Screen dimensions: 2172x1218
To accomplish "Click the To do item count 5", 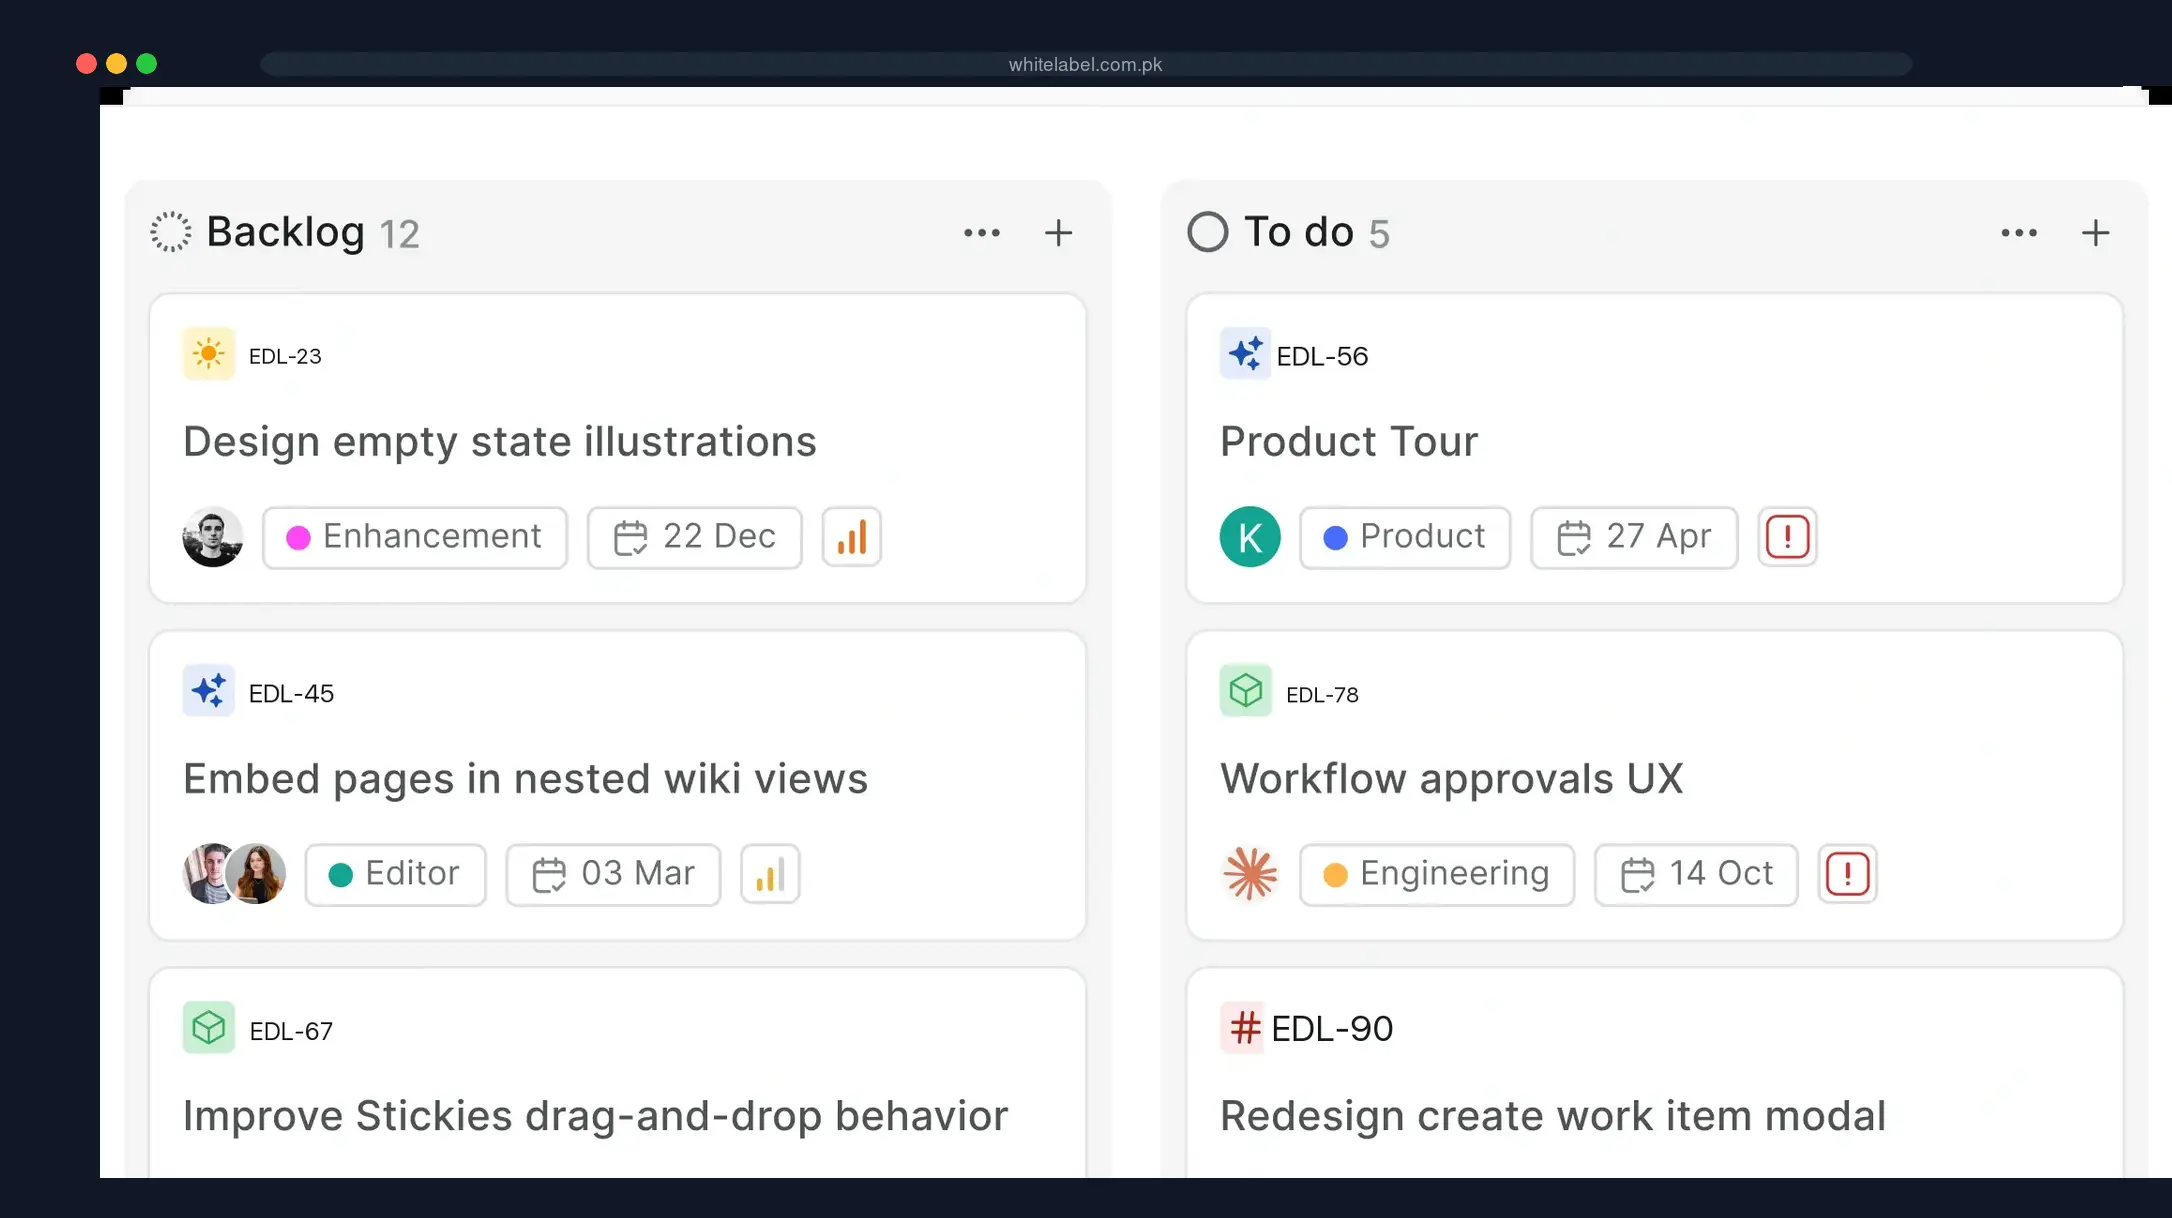I will 1379,234.
